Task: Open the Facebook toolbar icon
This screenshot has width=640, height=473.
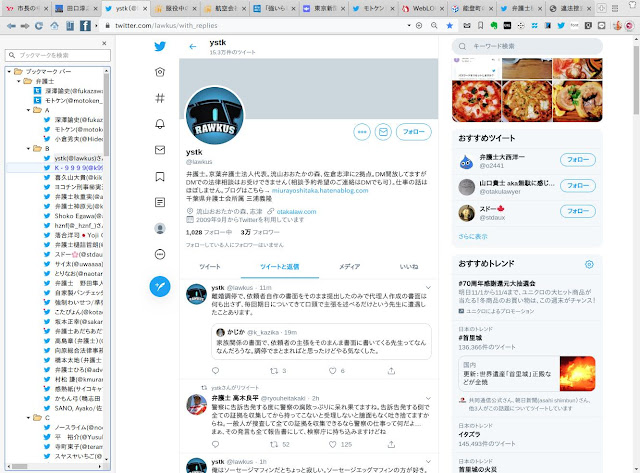Action: [x=85, y=26]
